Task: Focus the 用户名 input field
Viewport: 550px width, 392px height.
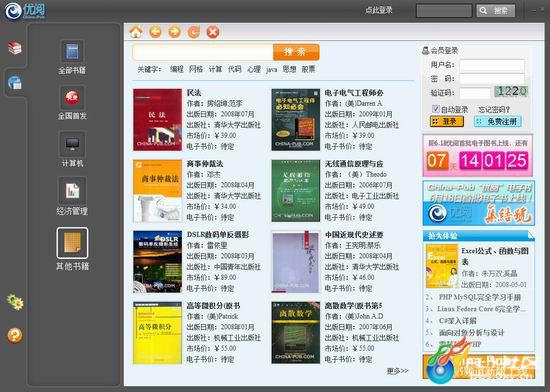Action: point(492,65)
